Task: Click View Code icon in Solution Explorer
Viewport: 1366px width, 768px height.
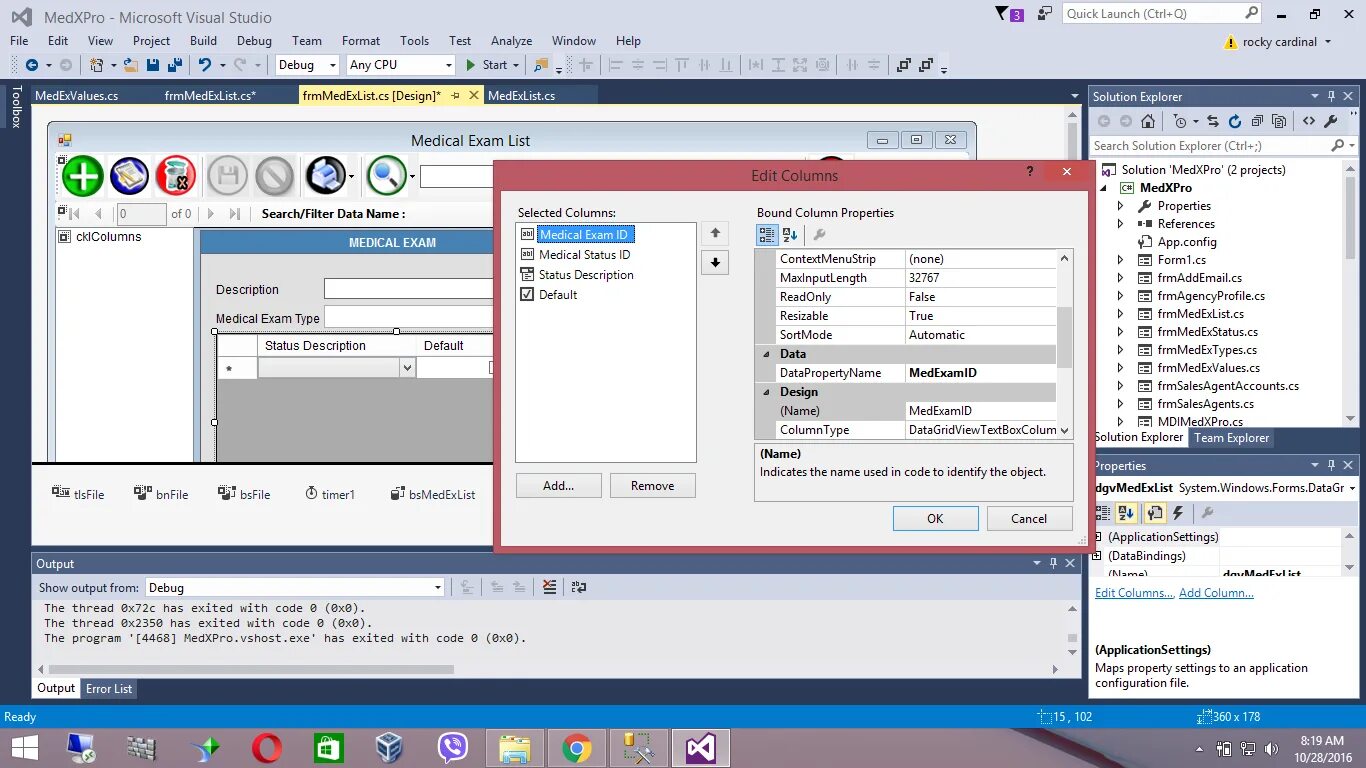Action: pos(1308,121)
